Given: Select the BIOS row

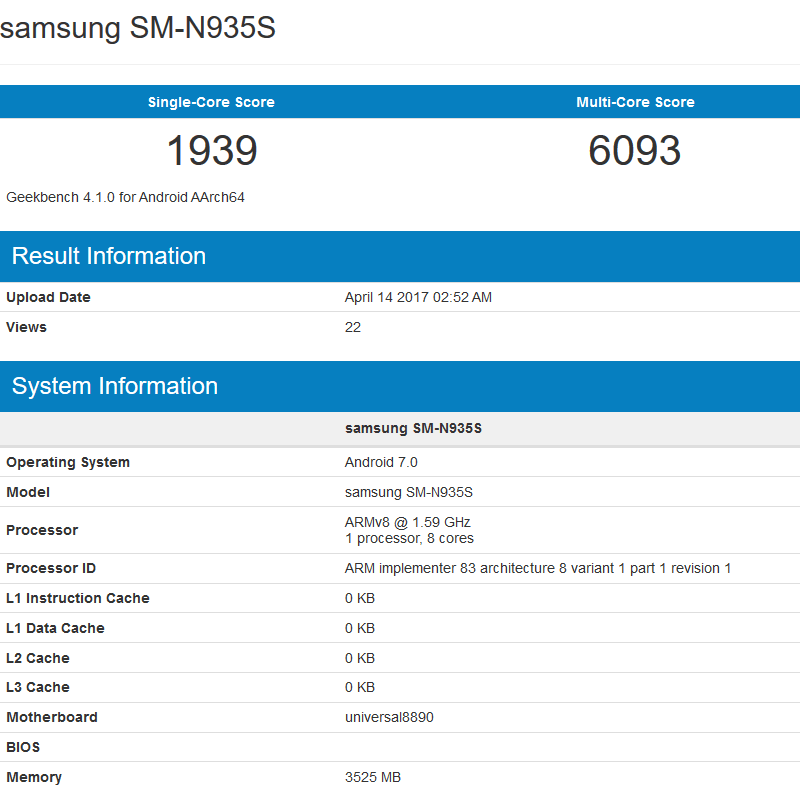Looking at the screenshot, I should pos(23,747).
